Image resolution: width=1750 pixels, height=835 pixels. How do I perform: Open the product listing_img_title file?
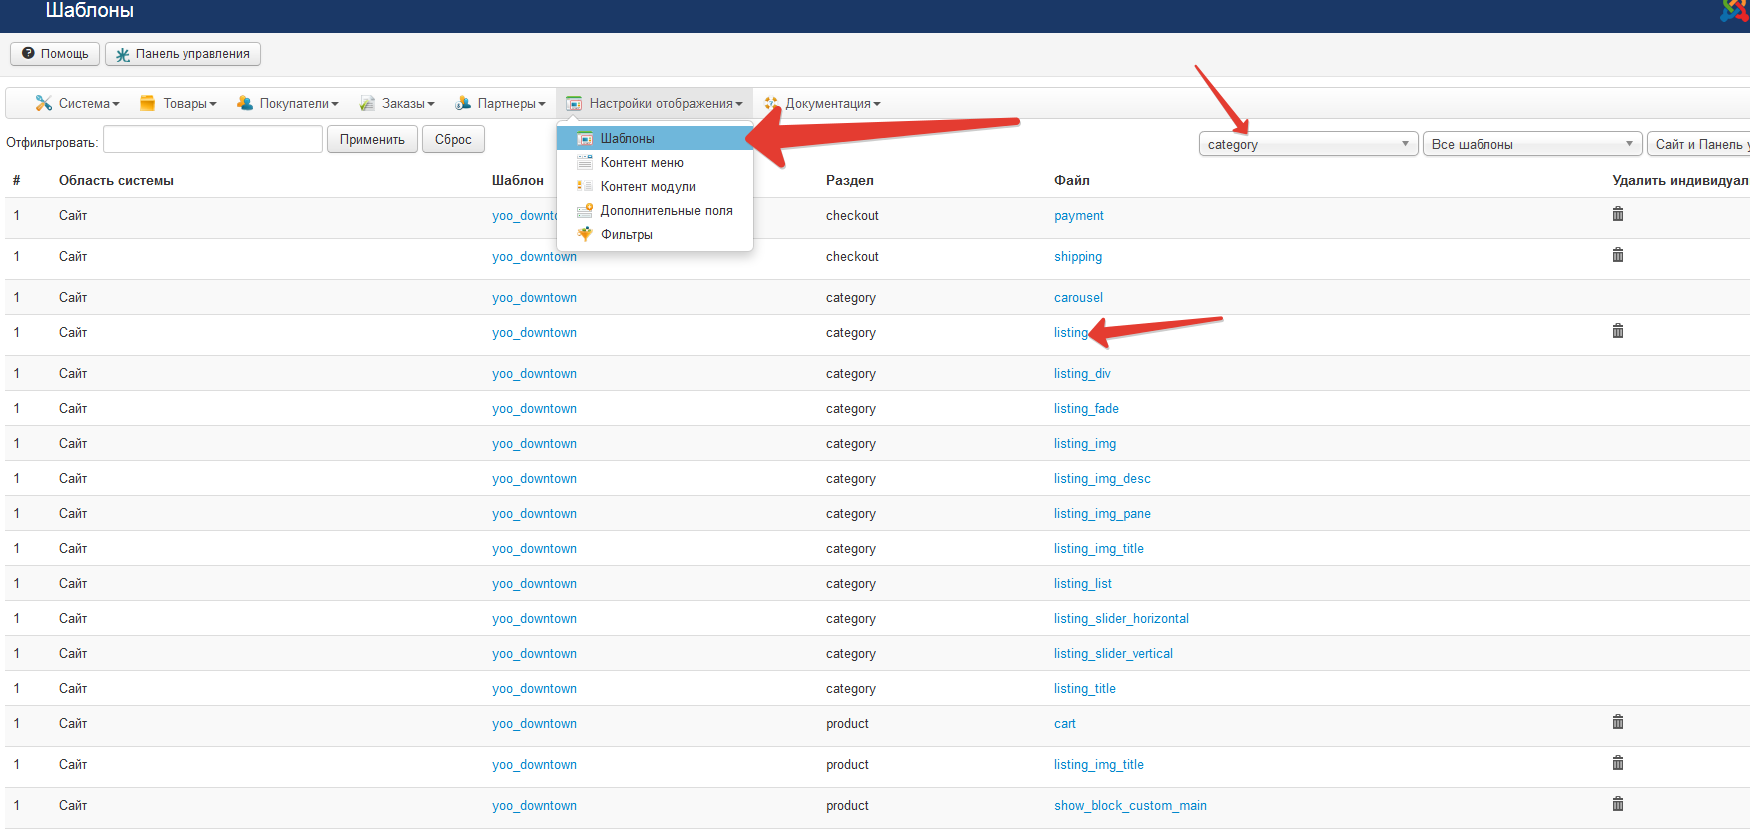pos(1099,765)
